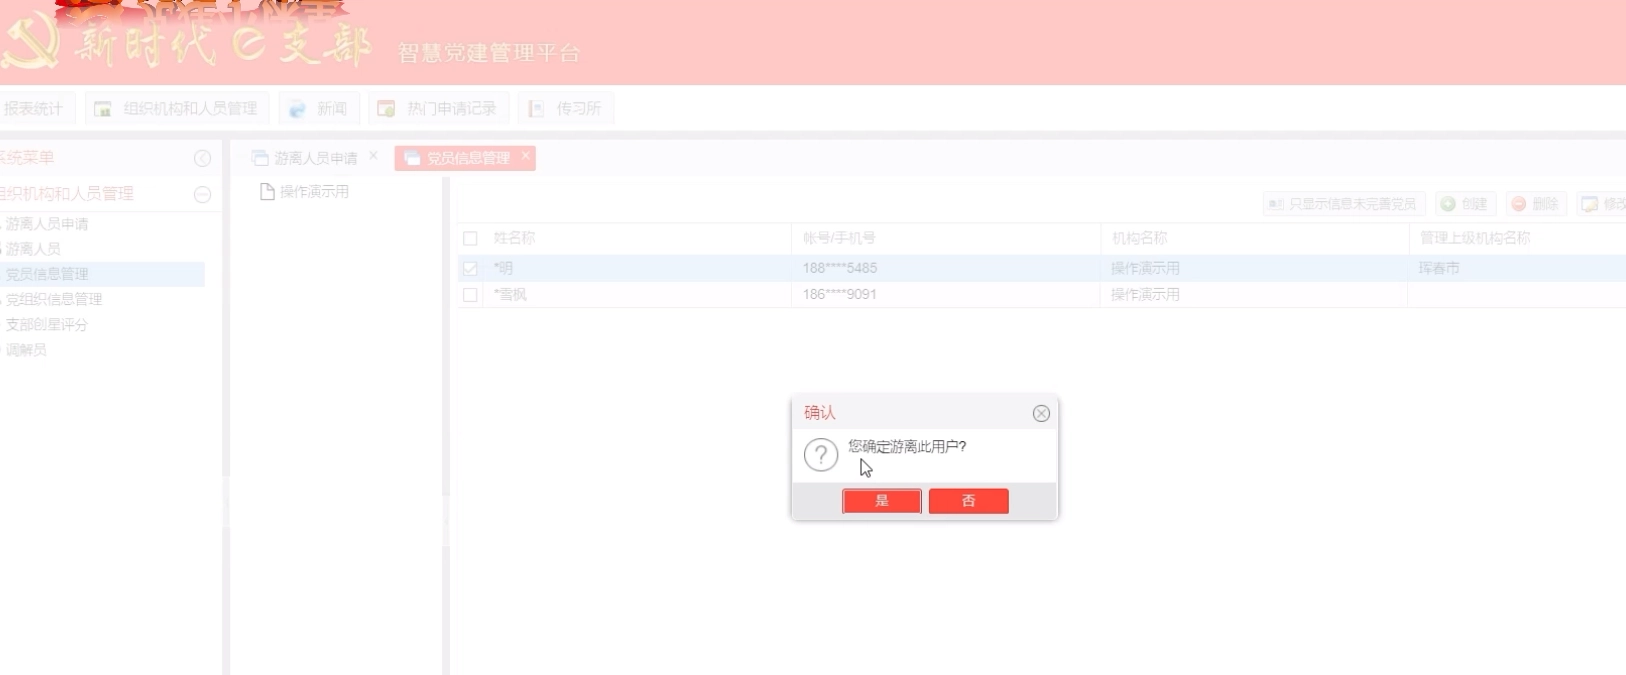
Task: Close the 游离人员申请 tab
Action: pyautogui.click(x=374, y=156)
